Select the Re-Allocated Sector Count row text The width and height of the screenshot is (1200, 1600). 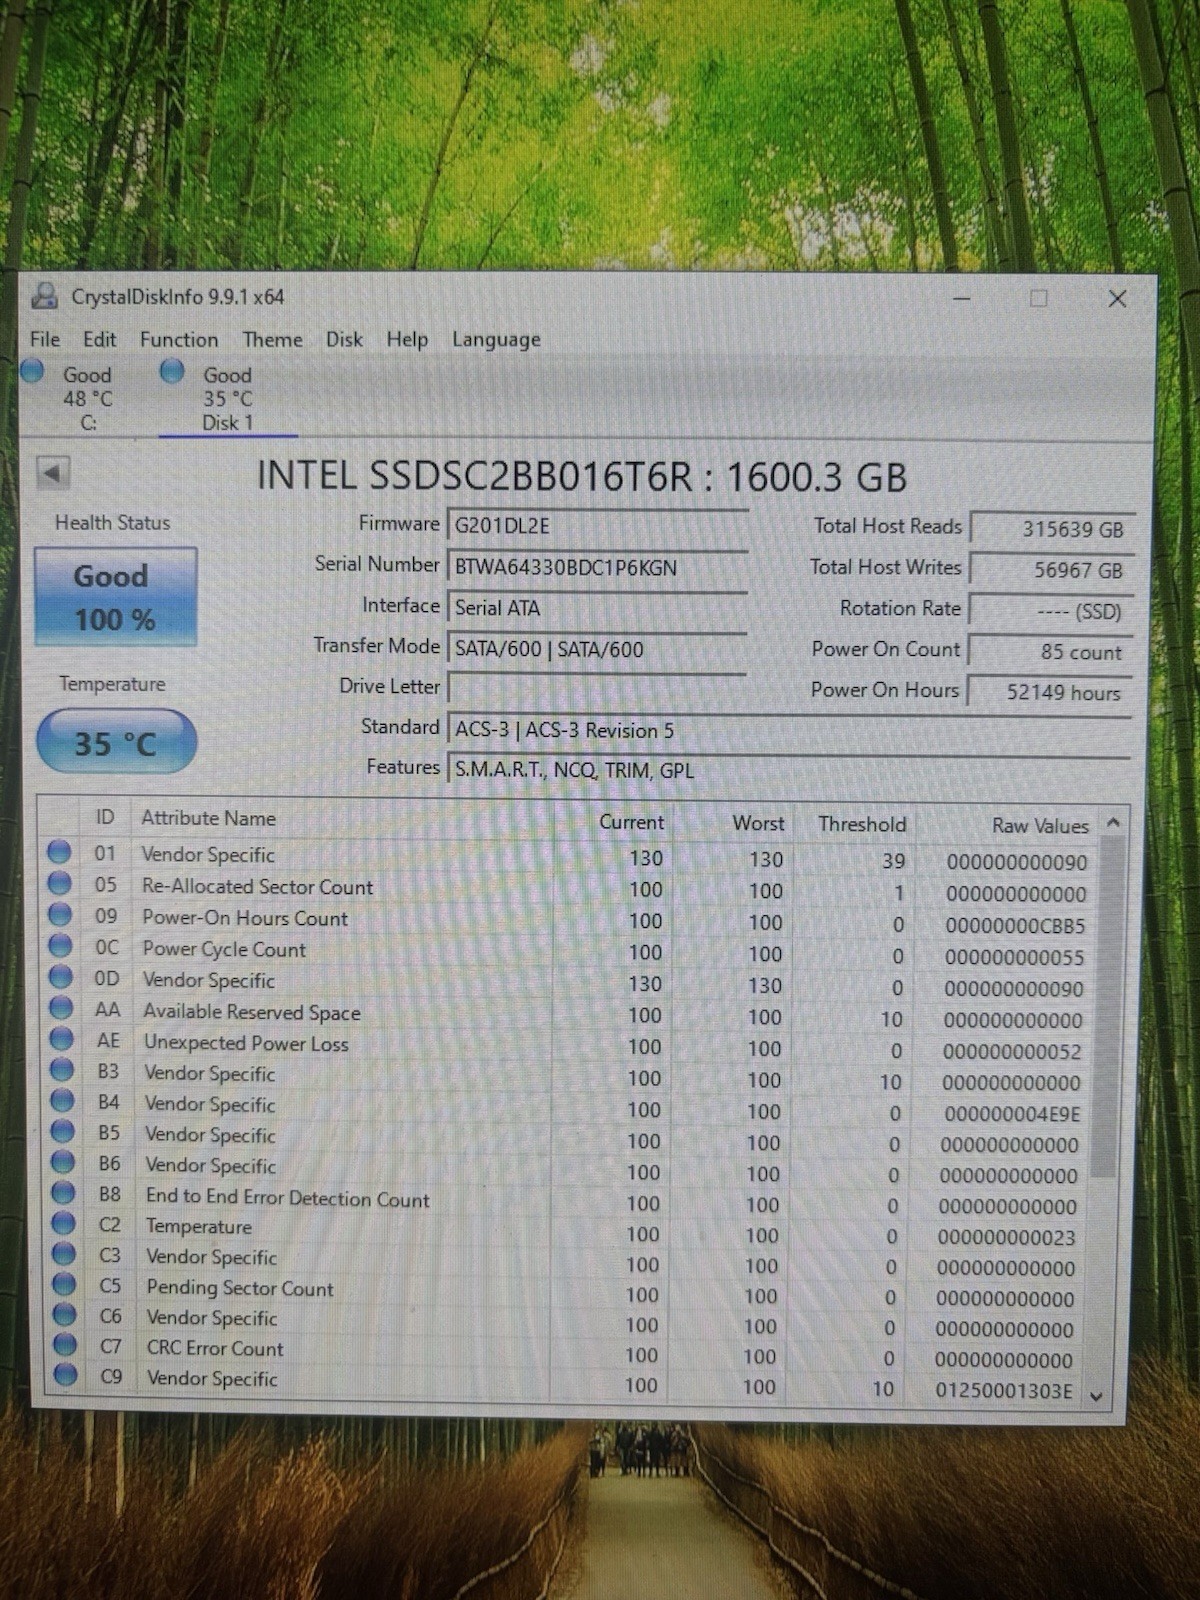[x=257, y=886]
